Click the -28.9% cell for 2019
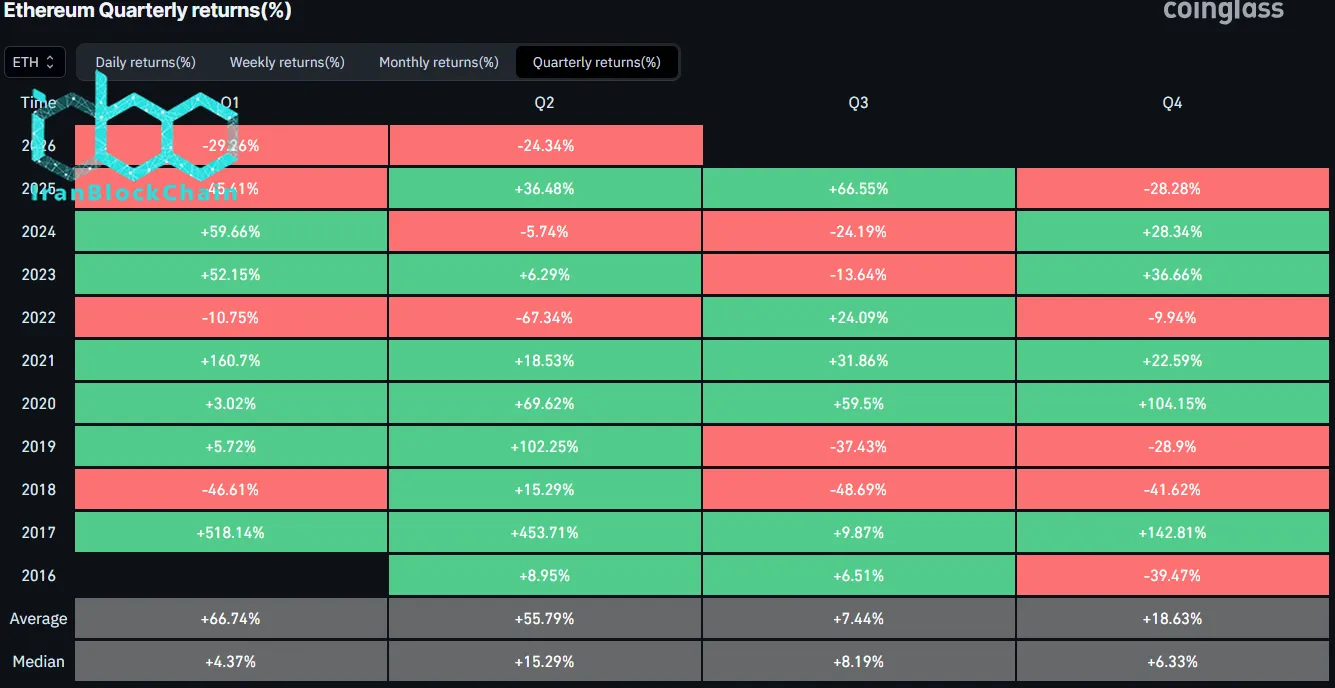 click(1173, 446)
